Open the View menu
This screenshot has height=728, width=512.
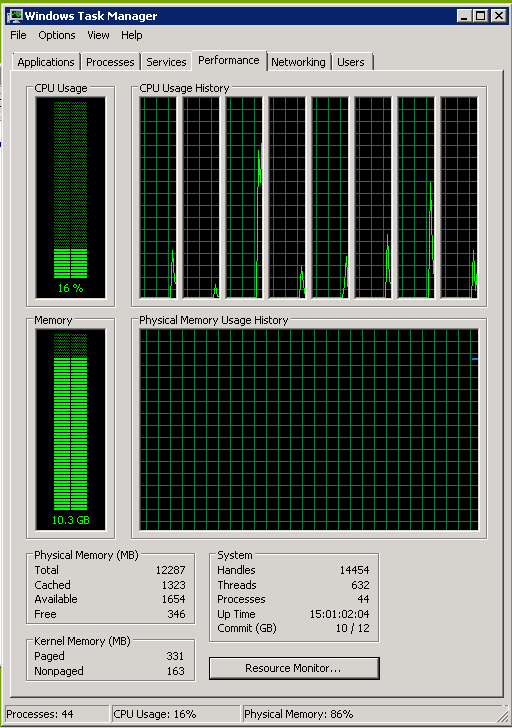[x=98, y=35]
